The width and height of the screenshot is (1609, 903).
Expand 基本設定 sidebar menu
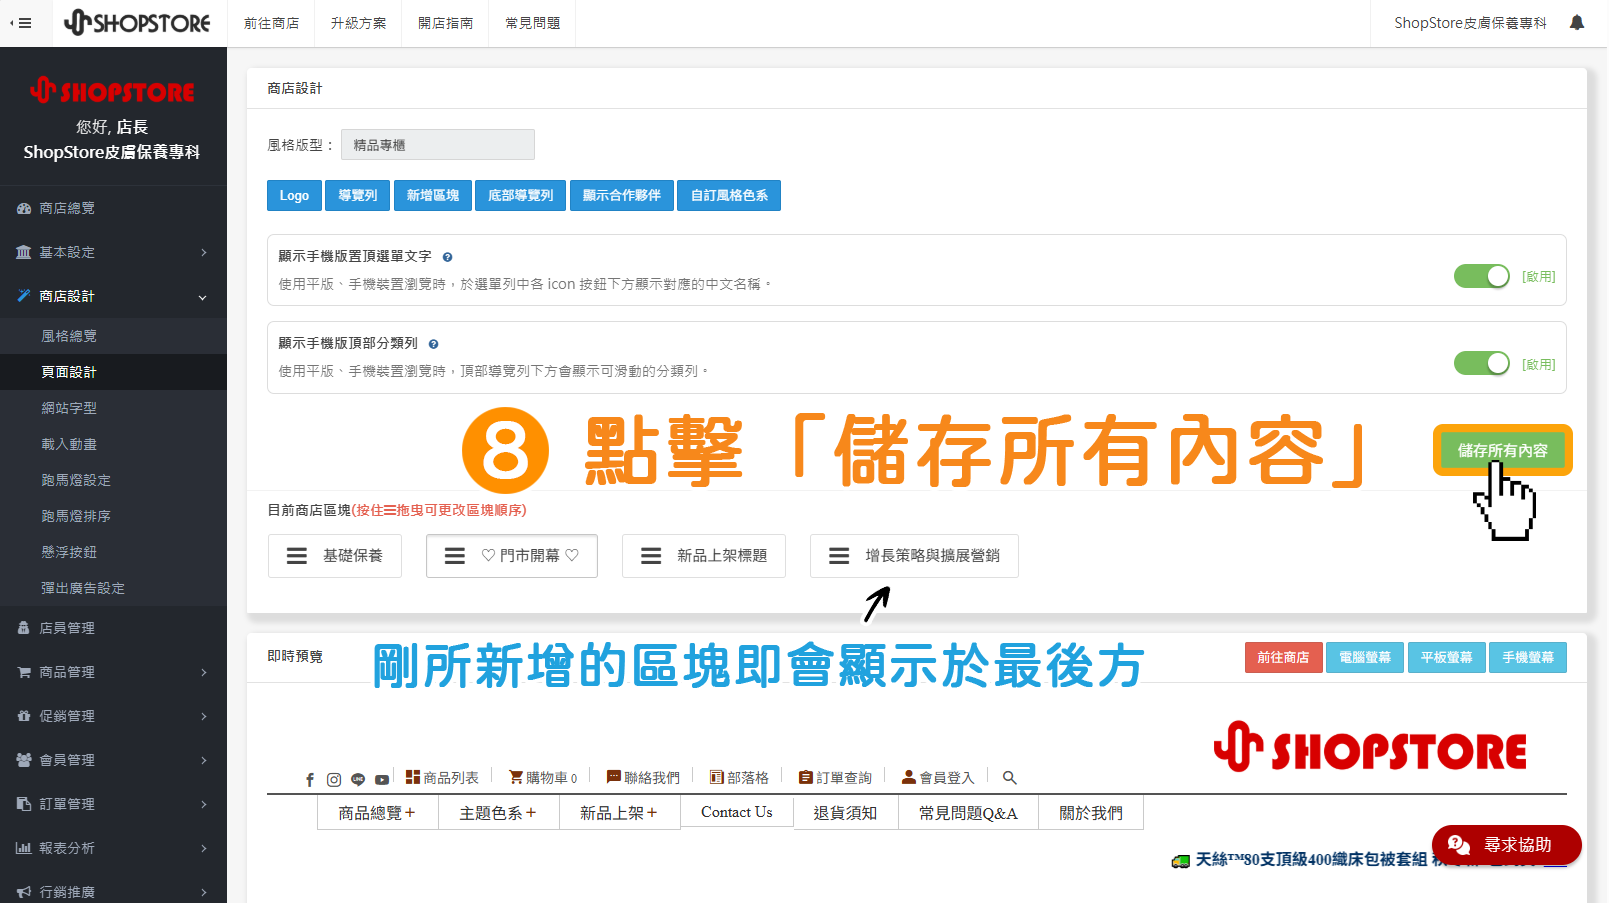coord(113,252)
